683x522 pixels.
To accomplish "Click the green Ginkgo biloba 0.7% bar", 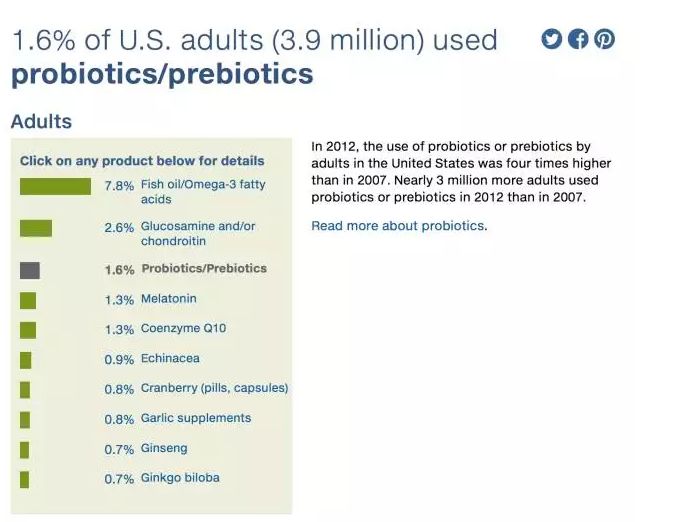I will pyautogui.click(x=24, y=480).
